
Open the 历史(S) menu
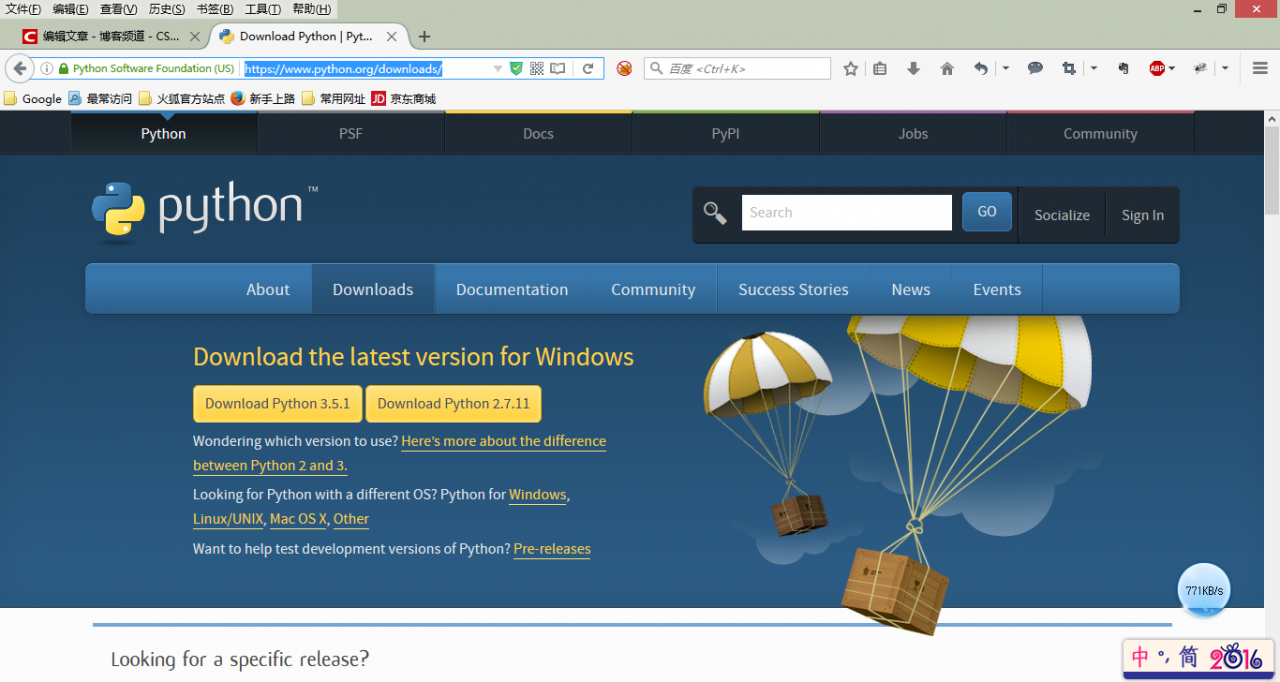coord(167,9)
